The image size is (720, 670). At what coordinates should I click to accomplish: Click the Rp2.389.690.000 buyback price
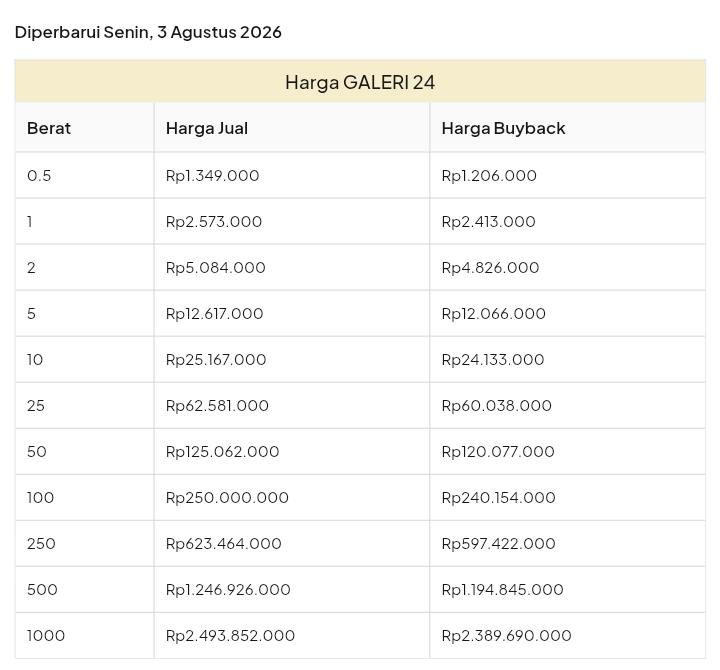(x=506, y=635)
